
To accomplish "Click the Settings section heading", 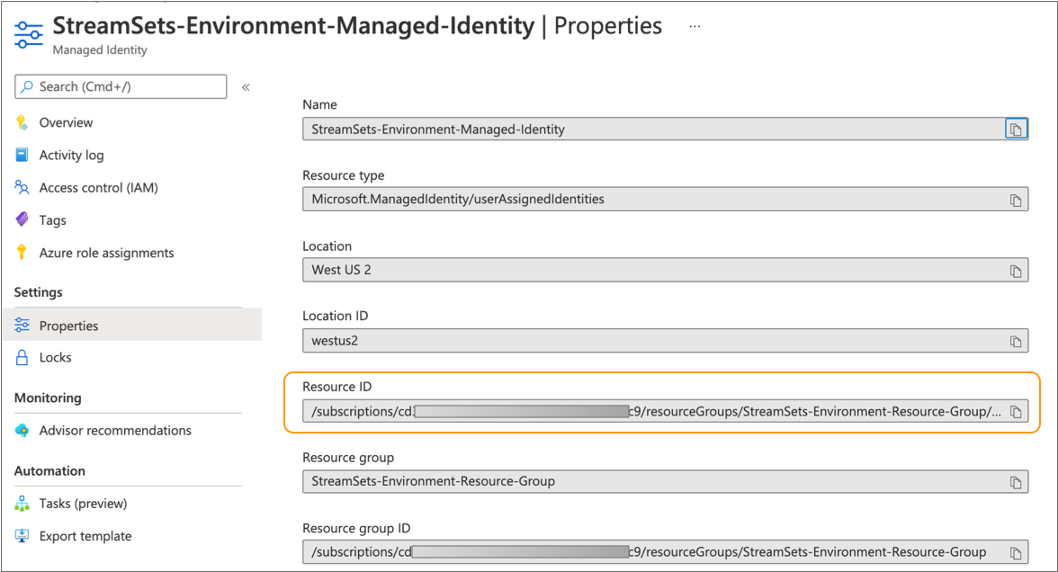I will click(x=38, y=292).
